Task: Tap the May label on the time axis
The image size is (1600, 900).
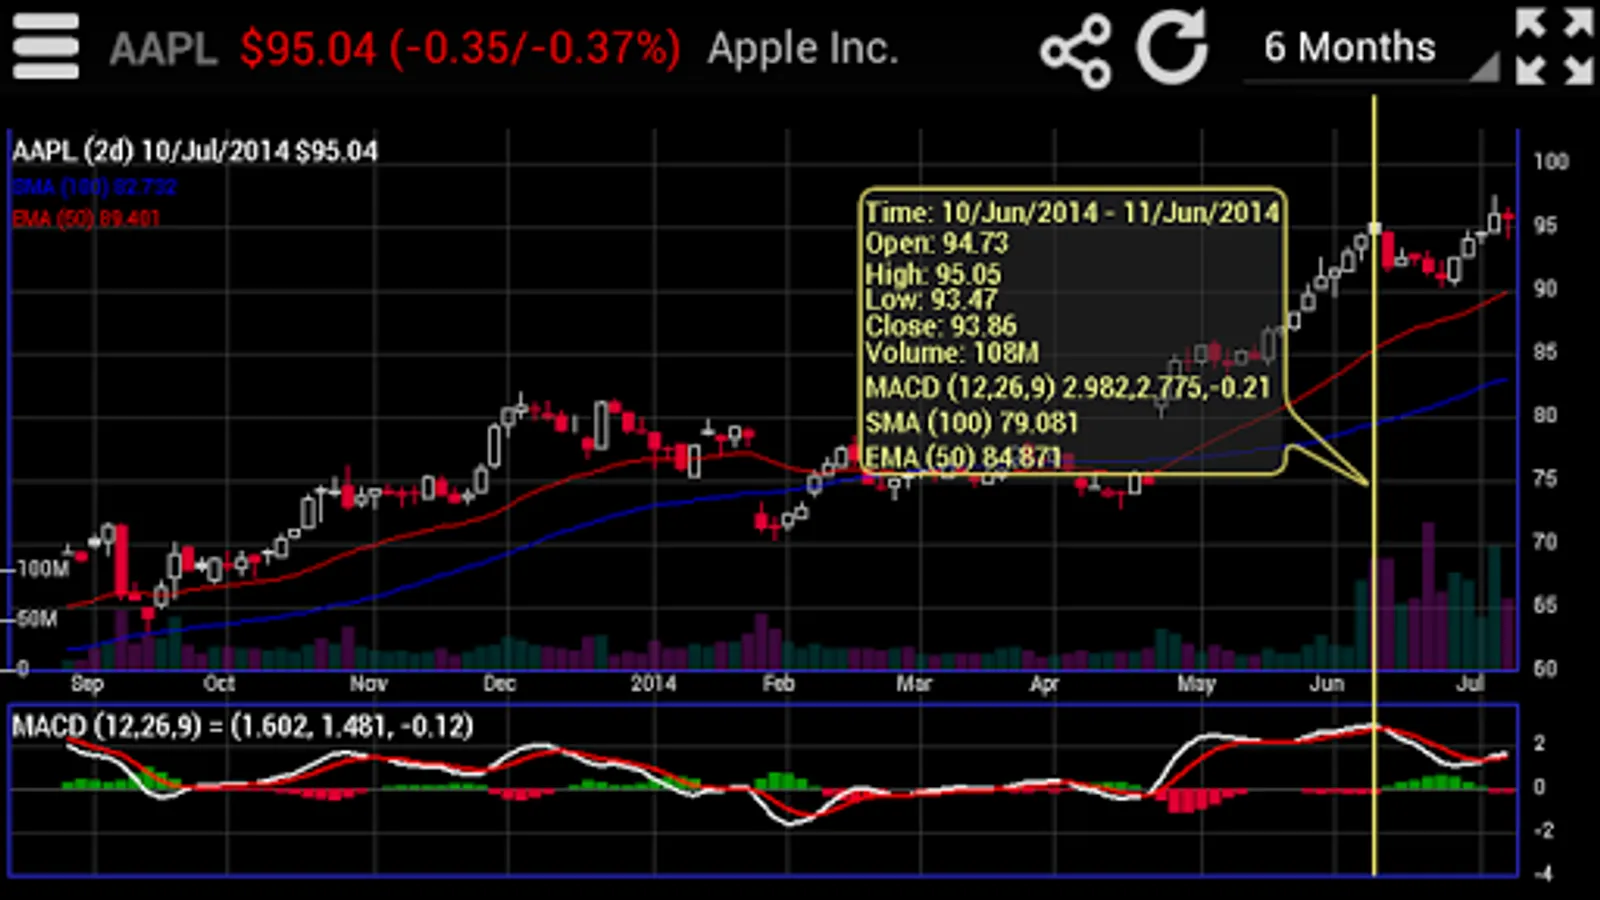Action: [1196, 684]
